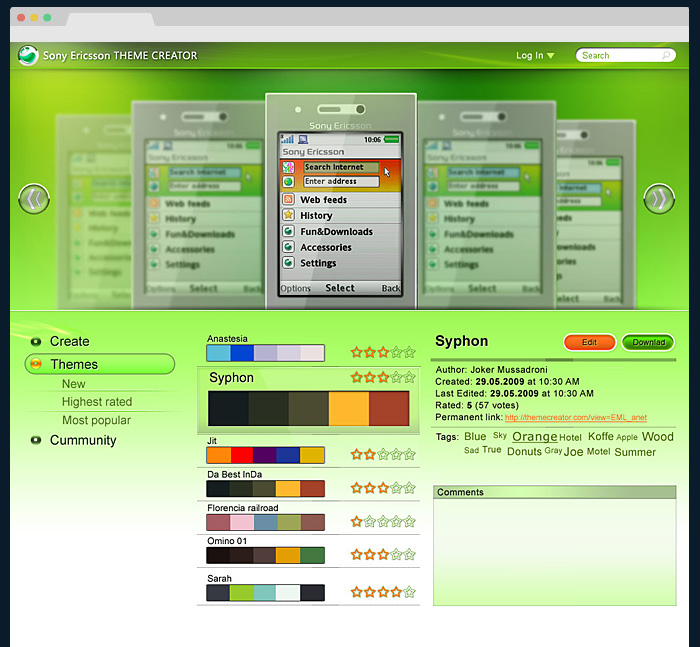Open Highest rated themes
Viewport: 700px width, 647px height.
[x=97, y=402]
